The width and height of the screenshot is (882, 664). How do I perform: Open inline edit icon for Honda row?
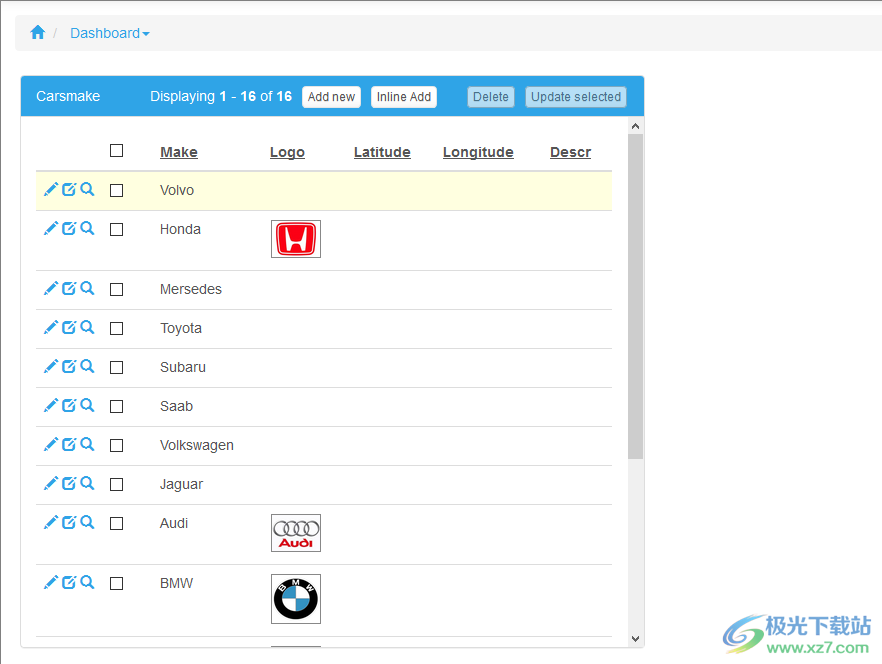point(69,228)
